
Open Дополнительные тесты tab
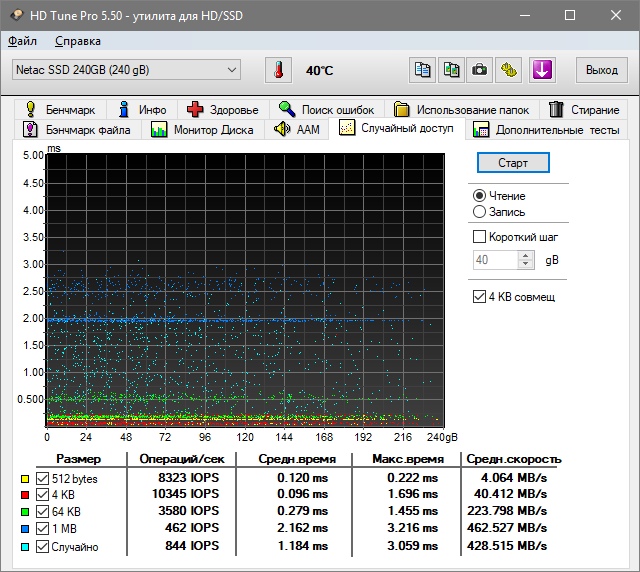pyautogui.click(x=546, y=130)
